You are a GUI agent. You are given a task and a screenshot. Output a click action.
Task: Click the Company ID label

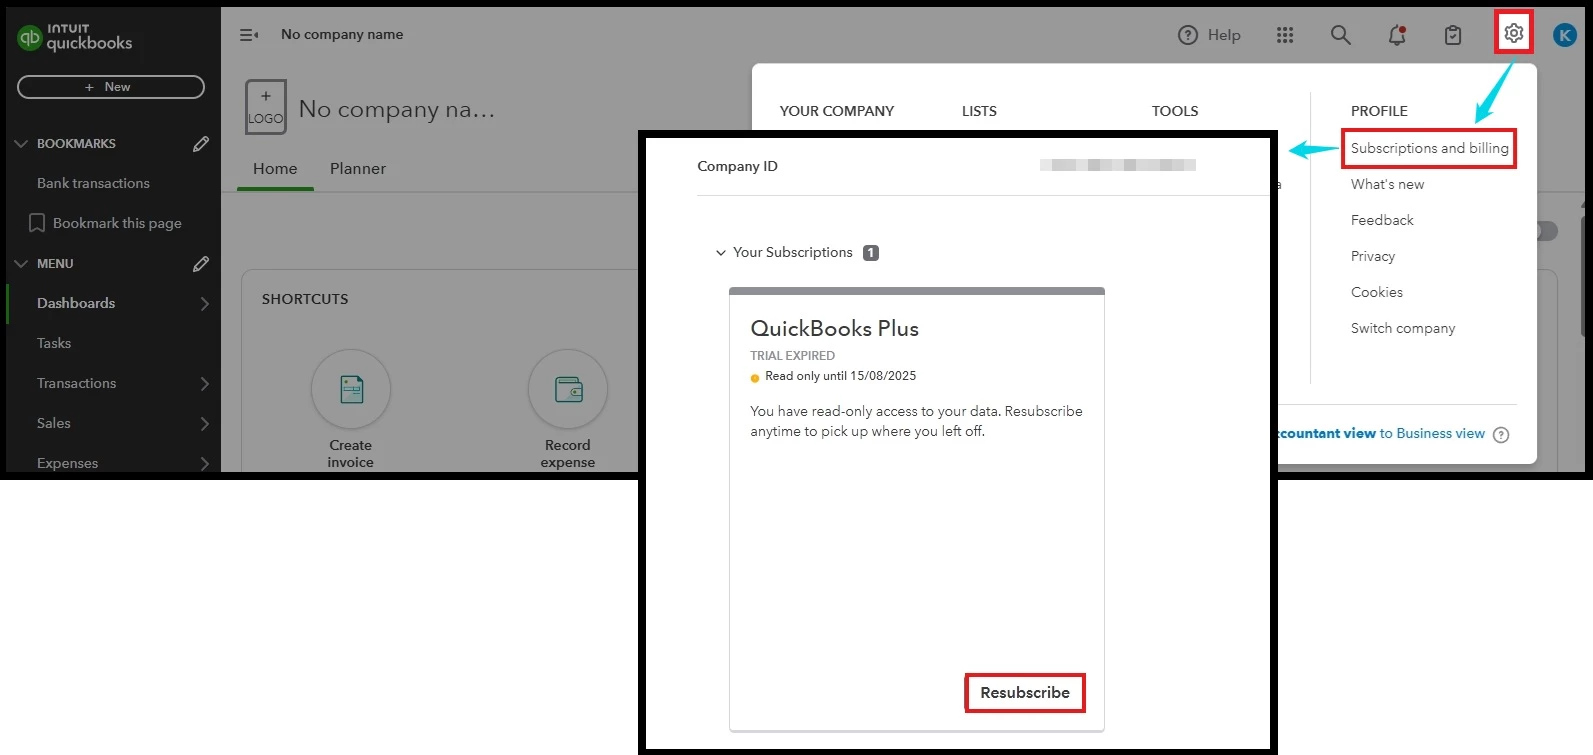737,166
